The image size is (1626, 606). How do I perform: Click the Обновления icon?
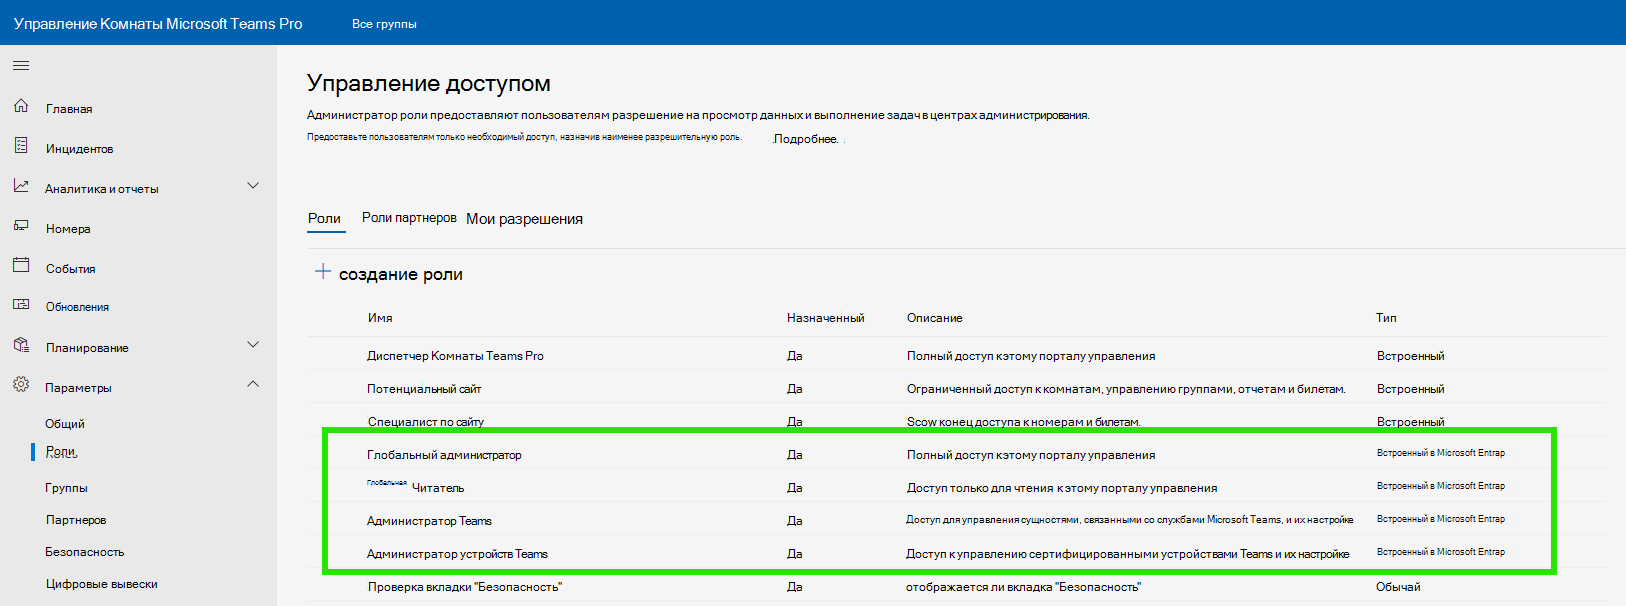(21, 305)
